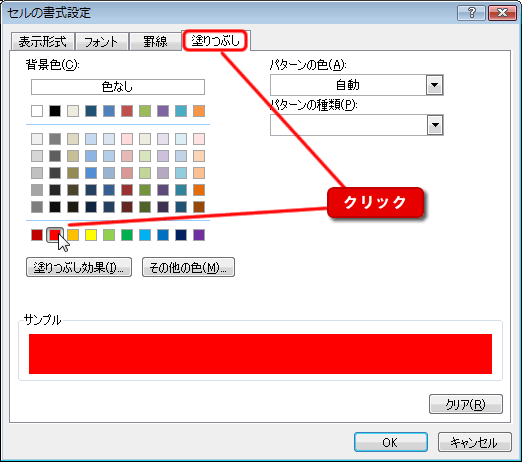522x462 pixels.
Task: Pick the lightest lavender tint under theme purple
Action: pos(163,139)
